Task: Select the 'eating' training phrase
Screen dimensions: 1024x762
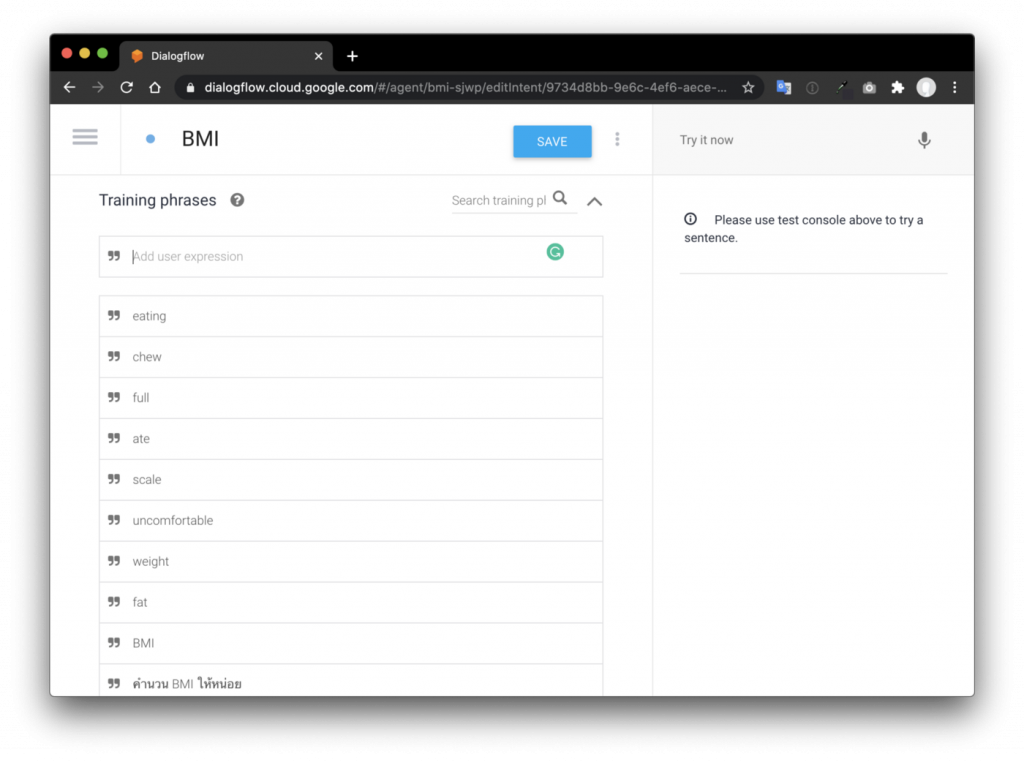Action: [x=351, y=316]
